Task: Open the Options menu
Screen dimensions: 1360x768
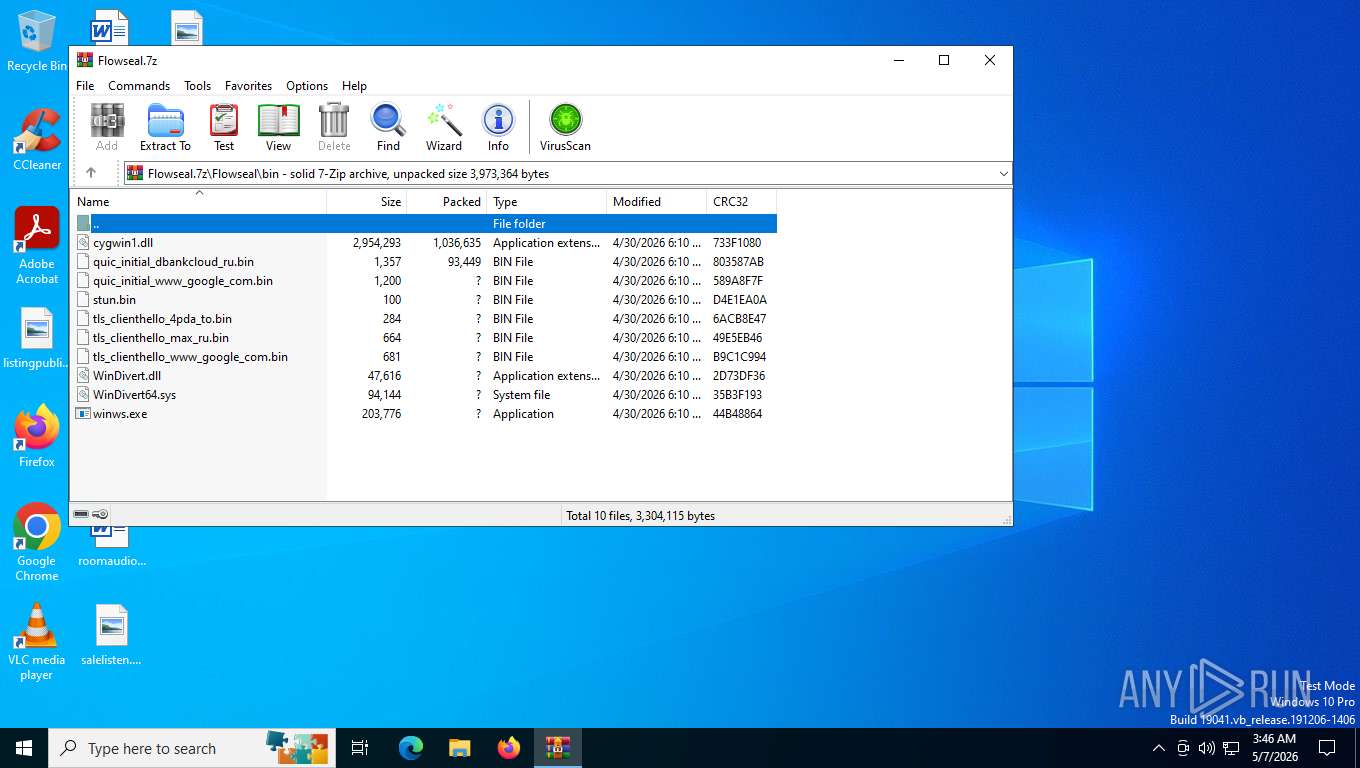Action: (307, 86)
